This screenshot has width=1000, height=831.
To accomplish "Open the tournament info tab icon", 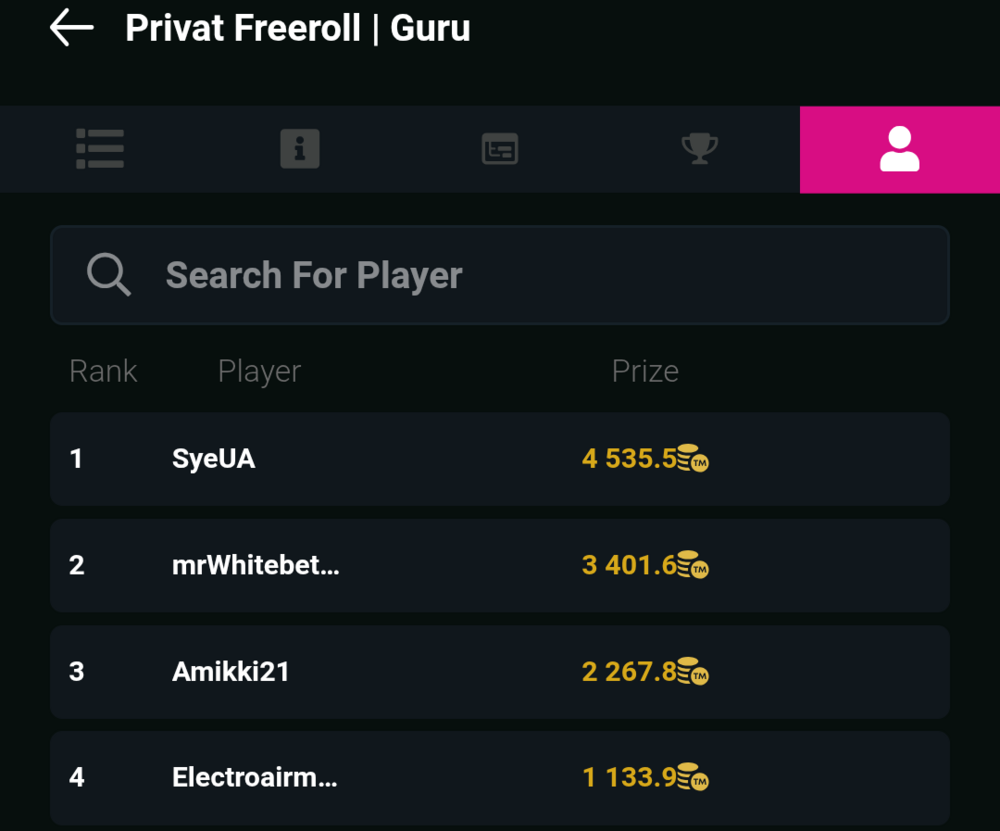I will (300, 149).
